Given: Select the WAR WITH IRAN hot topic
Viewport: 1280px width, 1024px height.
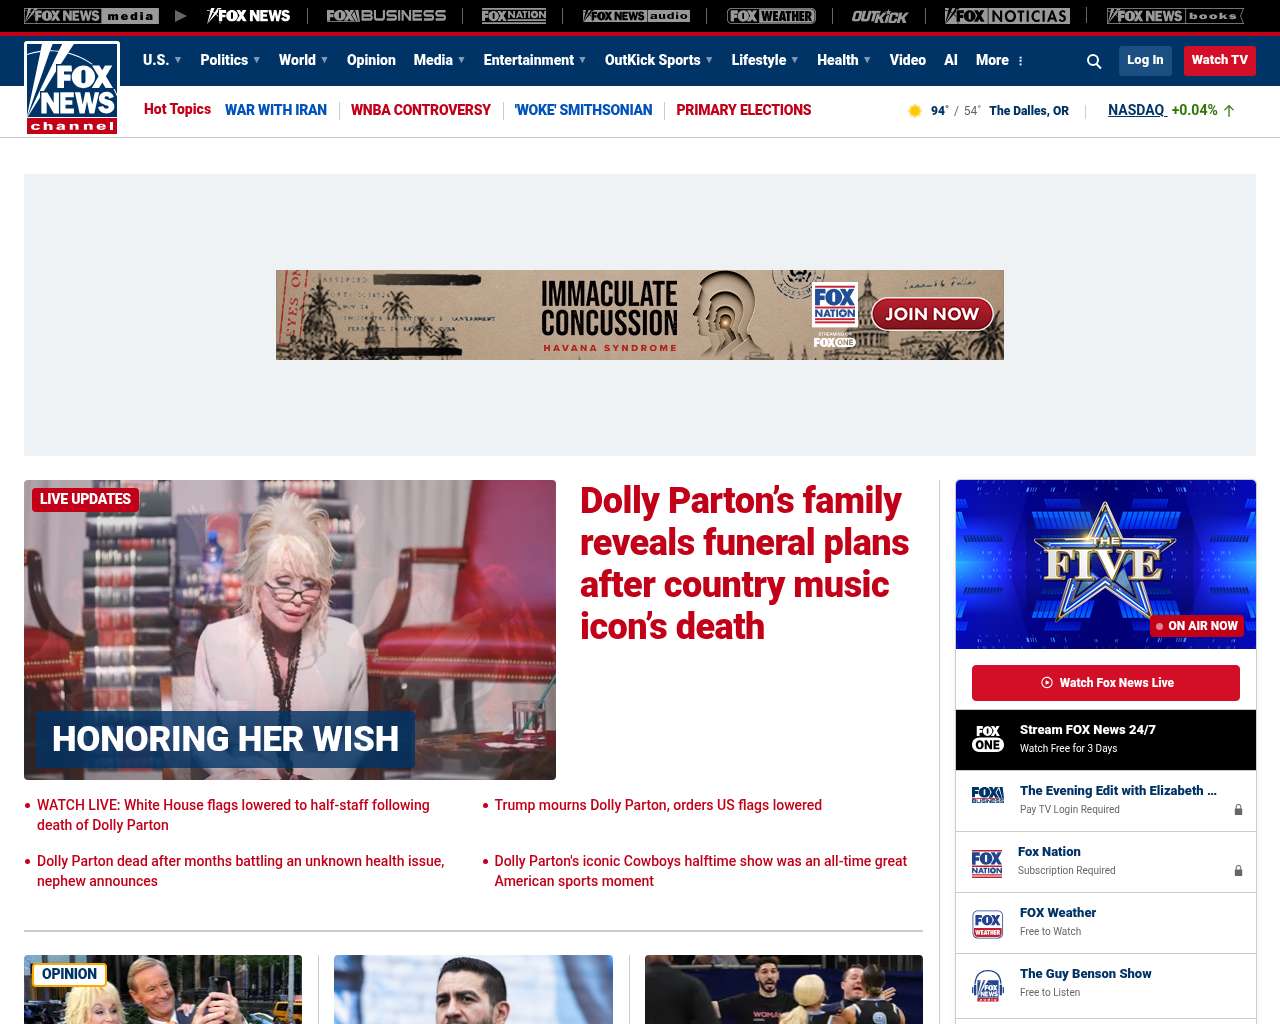Looking at the screenshot, I should click(276, 110).
